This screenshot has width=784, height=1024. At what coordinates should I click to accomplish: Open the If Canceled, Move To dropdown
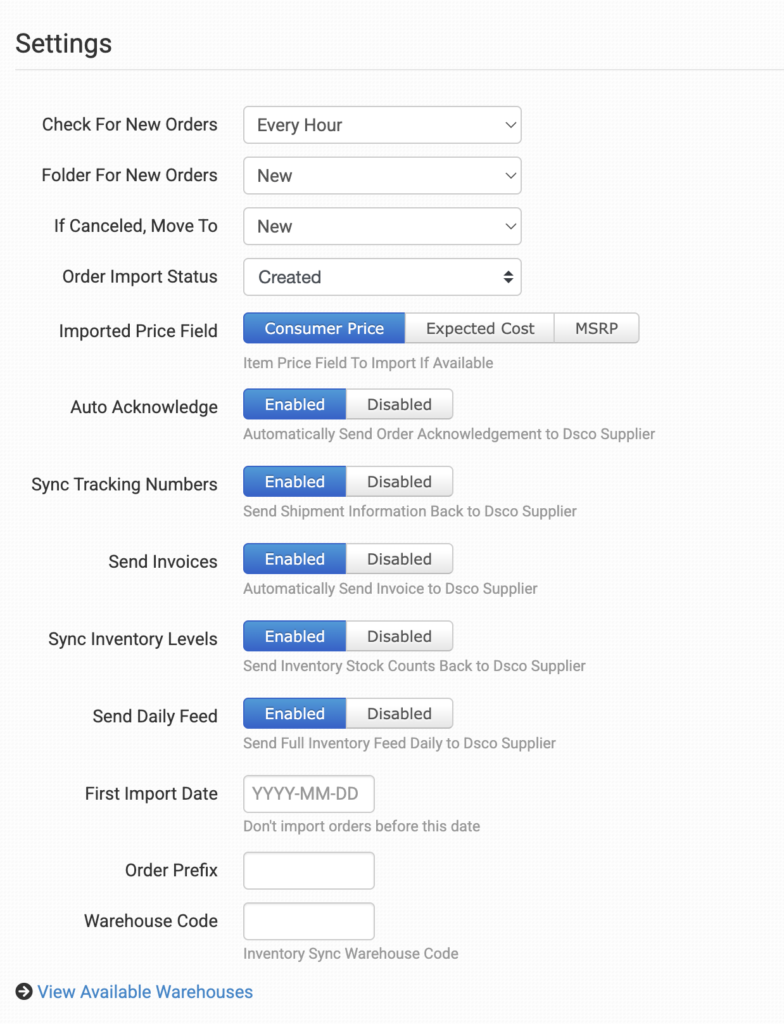coord(382,226)
